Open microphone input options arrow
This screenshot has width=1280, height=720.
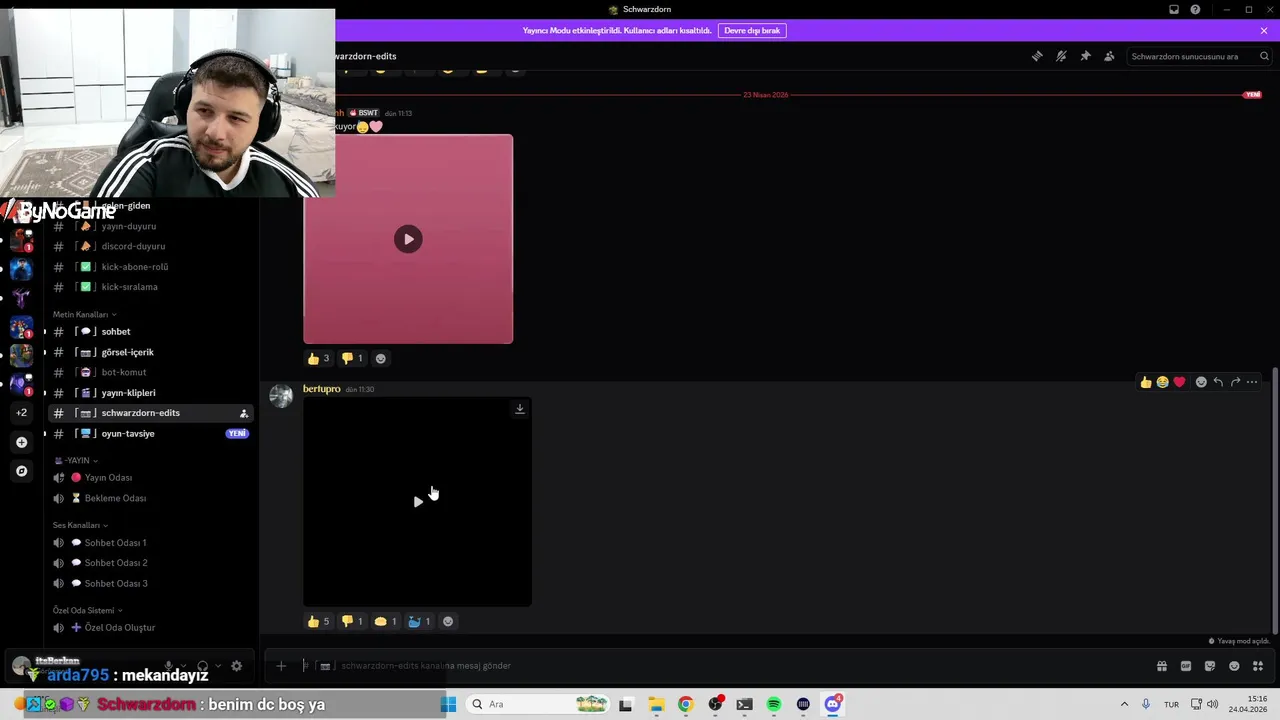point(183,666)
